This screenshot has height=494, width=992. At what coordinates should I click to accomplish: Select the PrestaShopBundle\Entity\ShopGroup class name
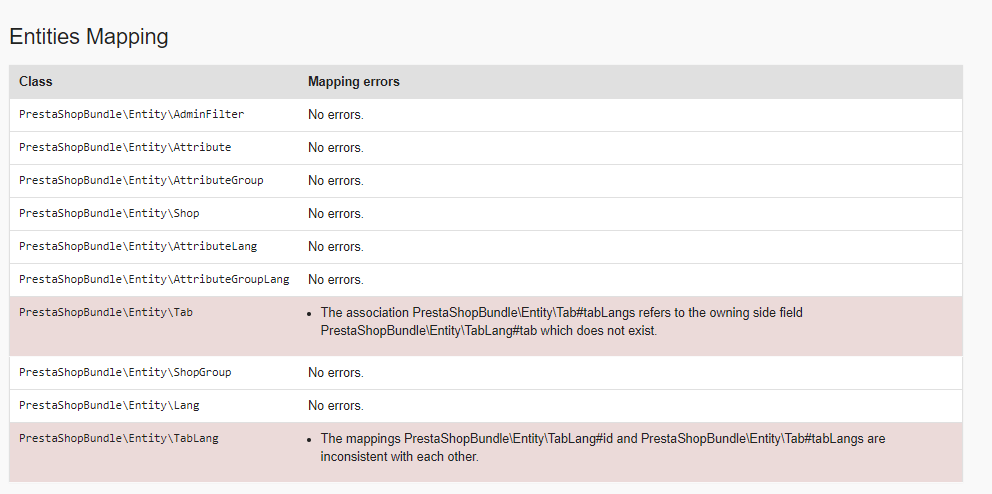pos(125,372)
